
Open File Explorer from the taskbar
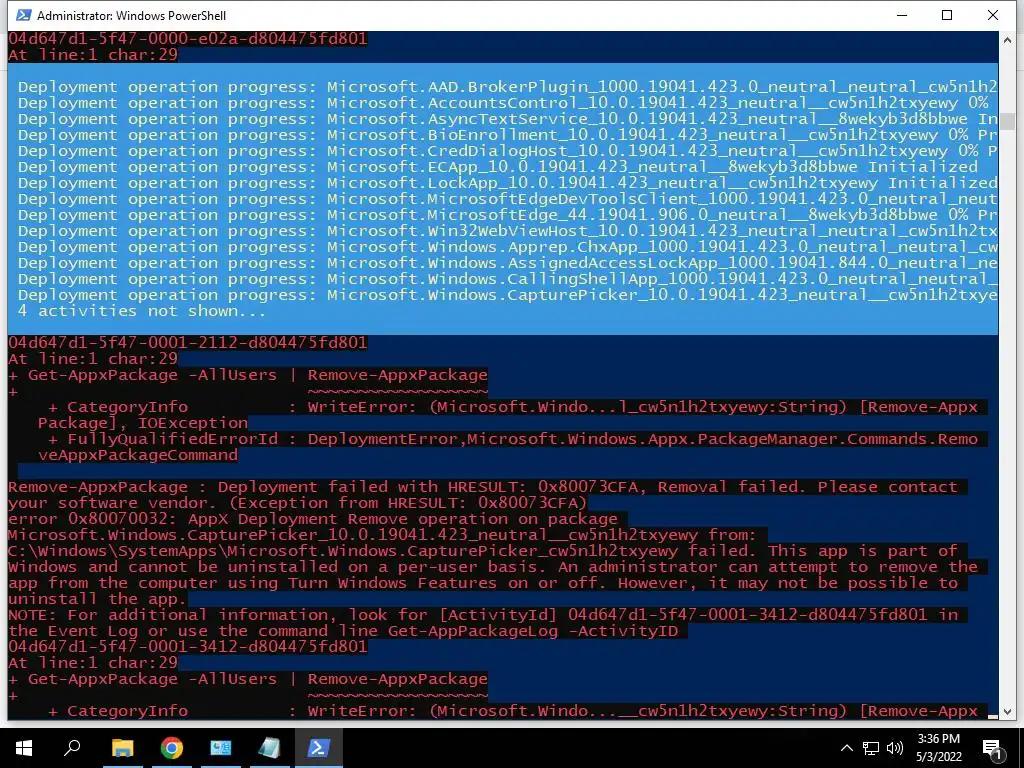coord(122,748)
